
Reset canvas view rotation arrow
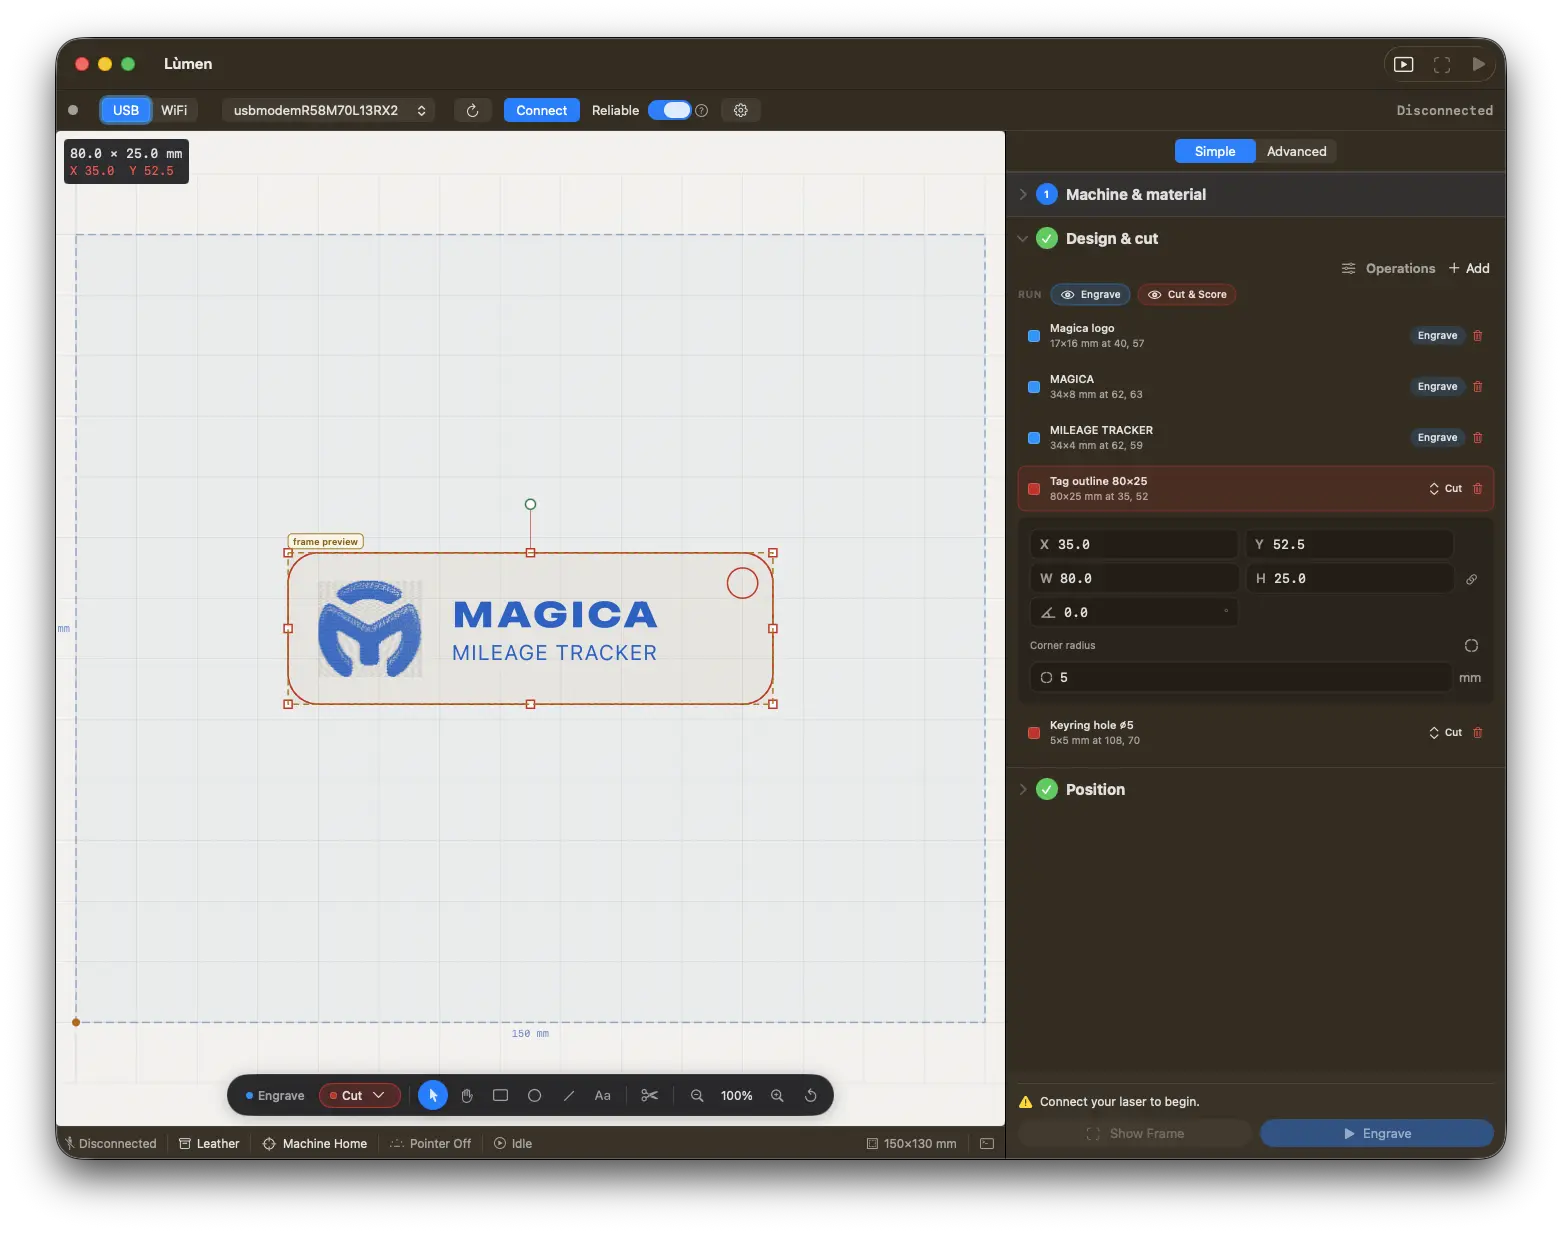coord(811,1095)
